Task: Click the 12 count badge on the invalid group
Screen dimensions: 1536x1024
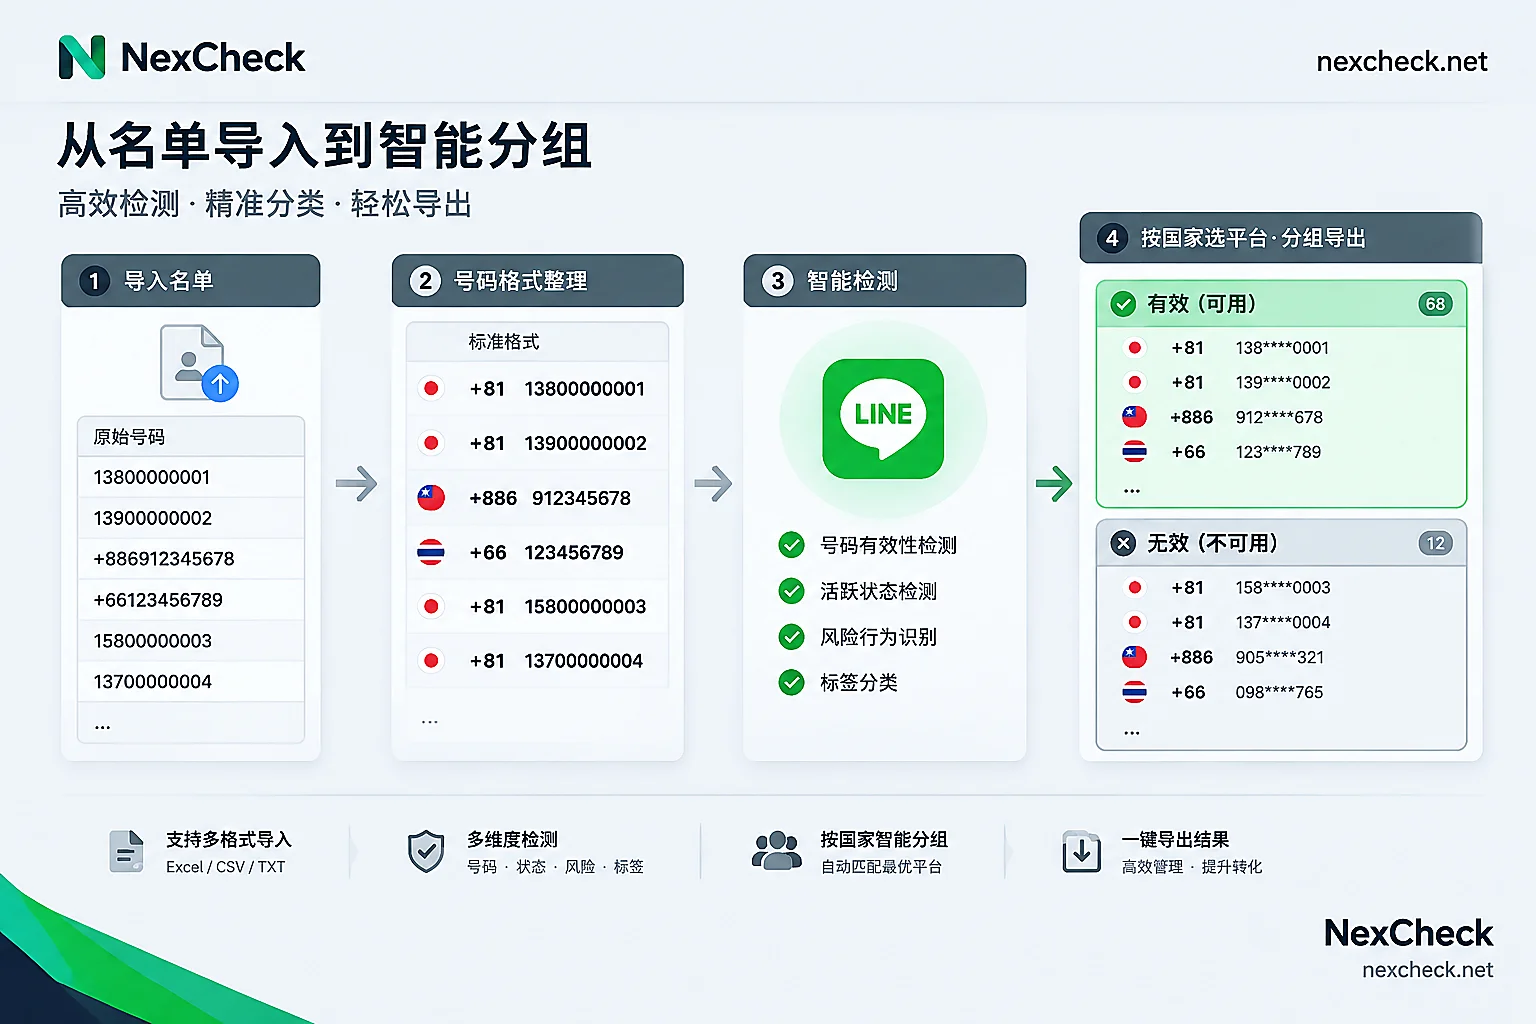Action: point(1435,543)
